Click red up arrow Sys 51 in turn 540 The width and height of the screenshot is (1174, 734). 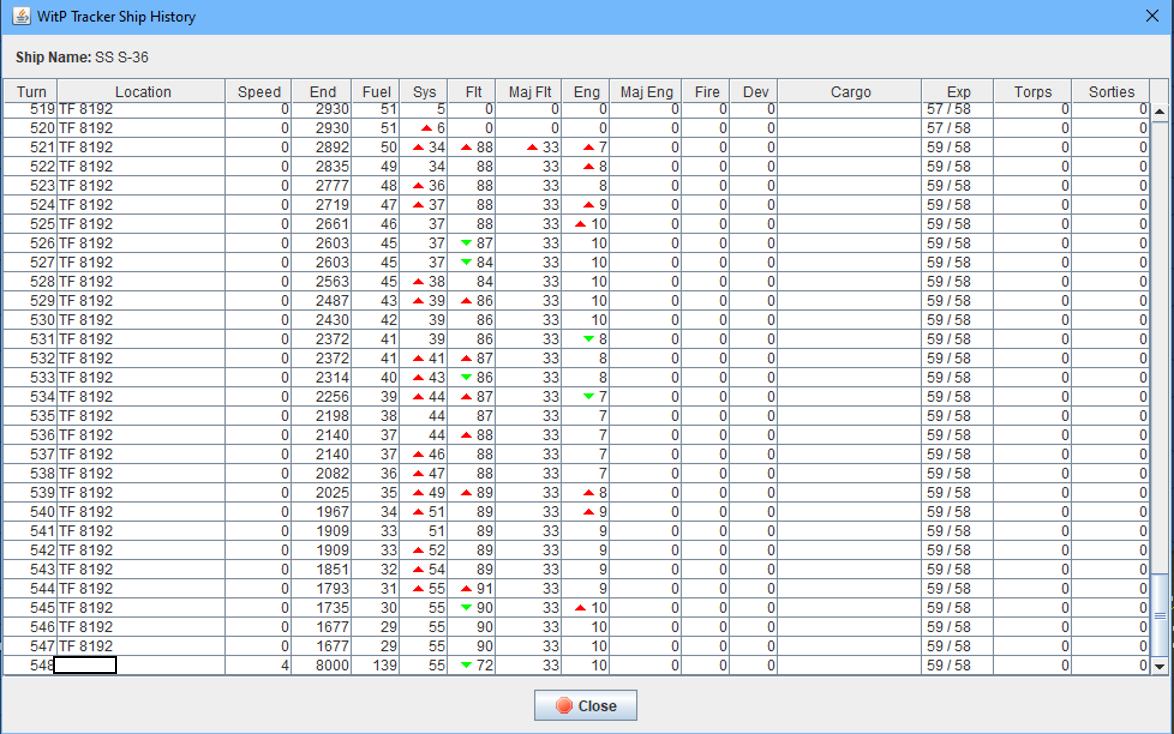tap(419, 512)
